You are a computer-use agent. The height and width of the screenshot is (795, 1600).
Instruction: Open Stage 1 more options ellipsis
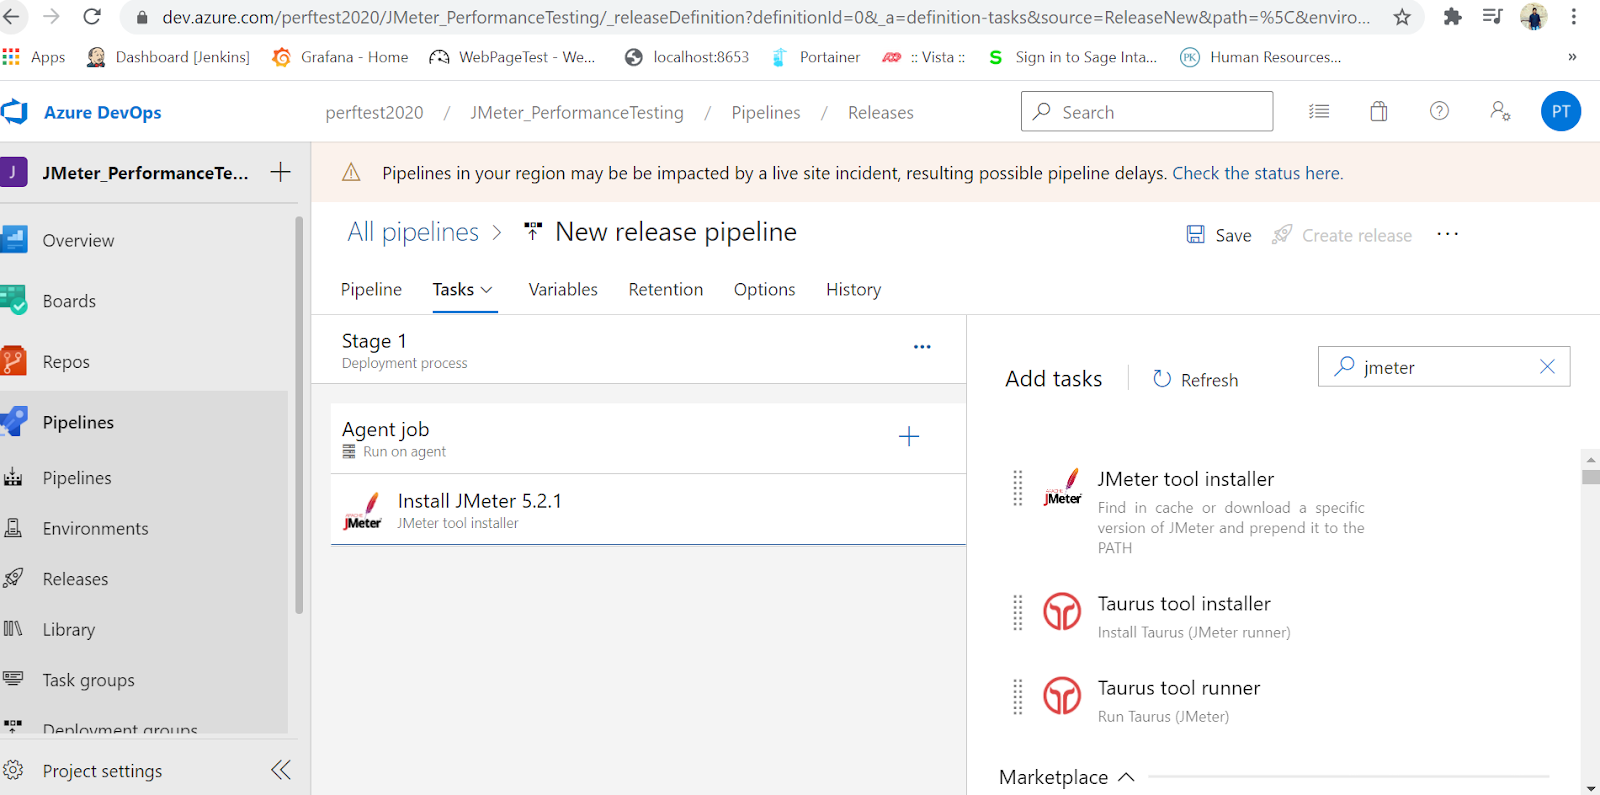922,347
